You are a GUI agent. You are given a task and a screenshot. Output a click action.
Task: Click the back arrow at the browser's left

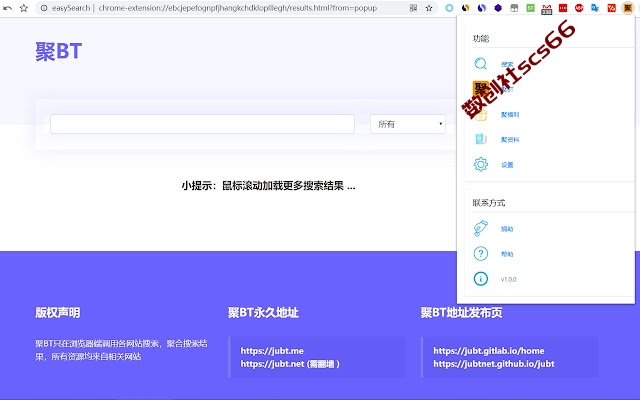click(x=7, y=8)
